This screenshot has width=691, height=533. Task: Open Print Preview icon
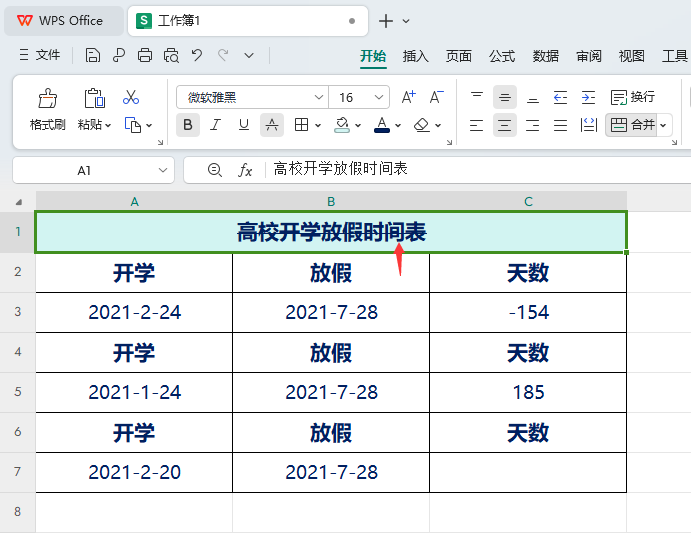[x=171, y=56]
